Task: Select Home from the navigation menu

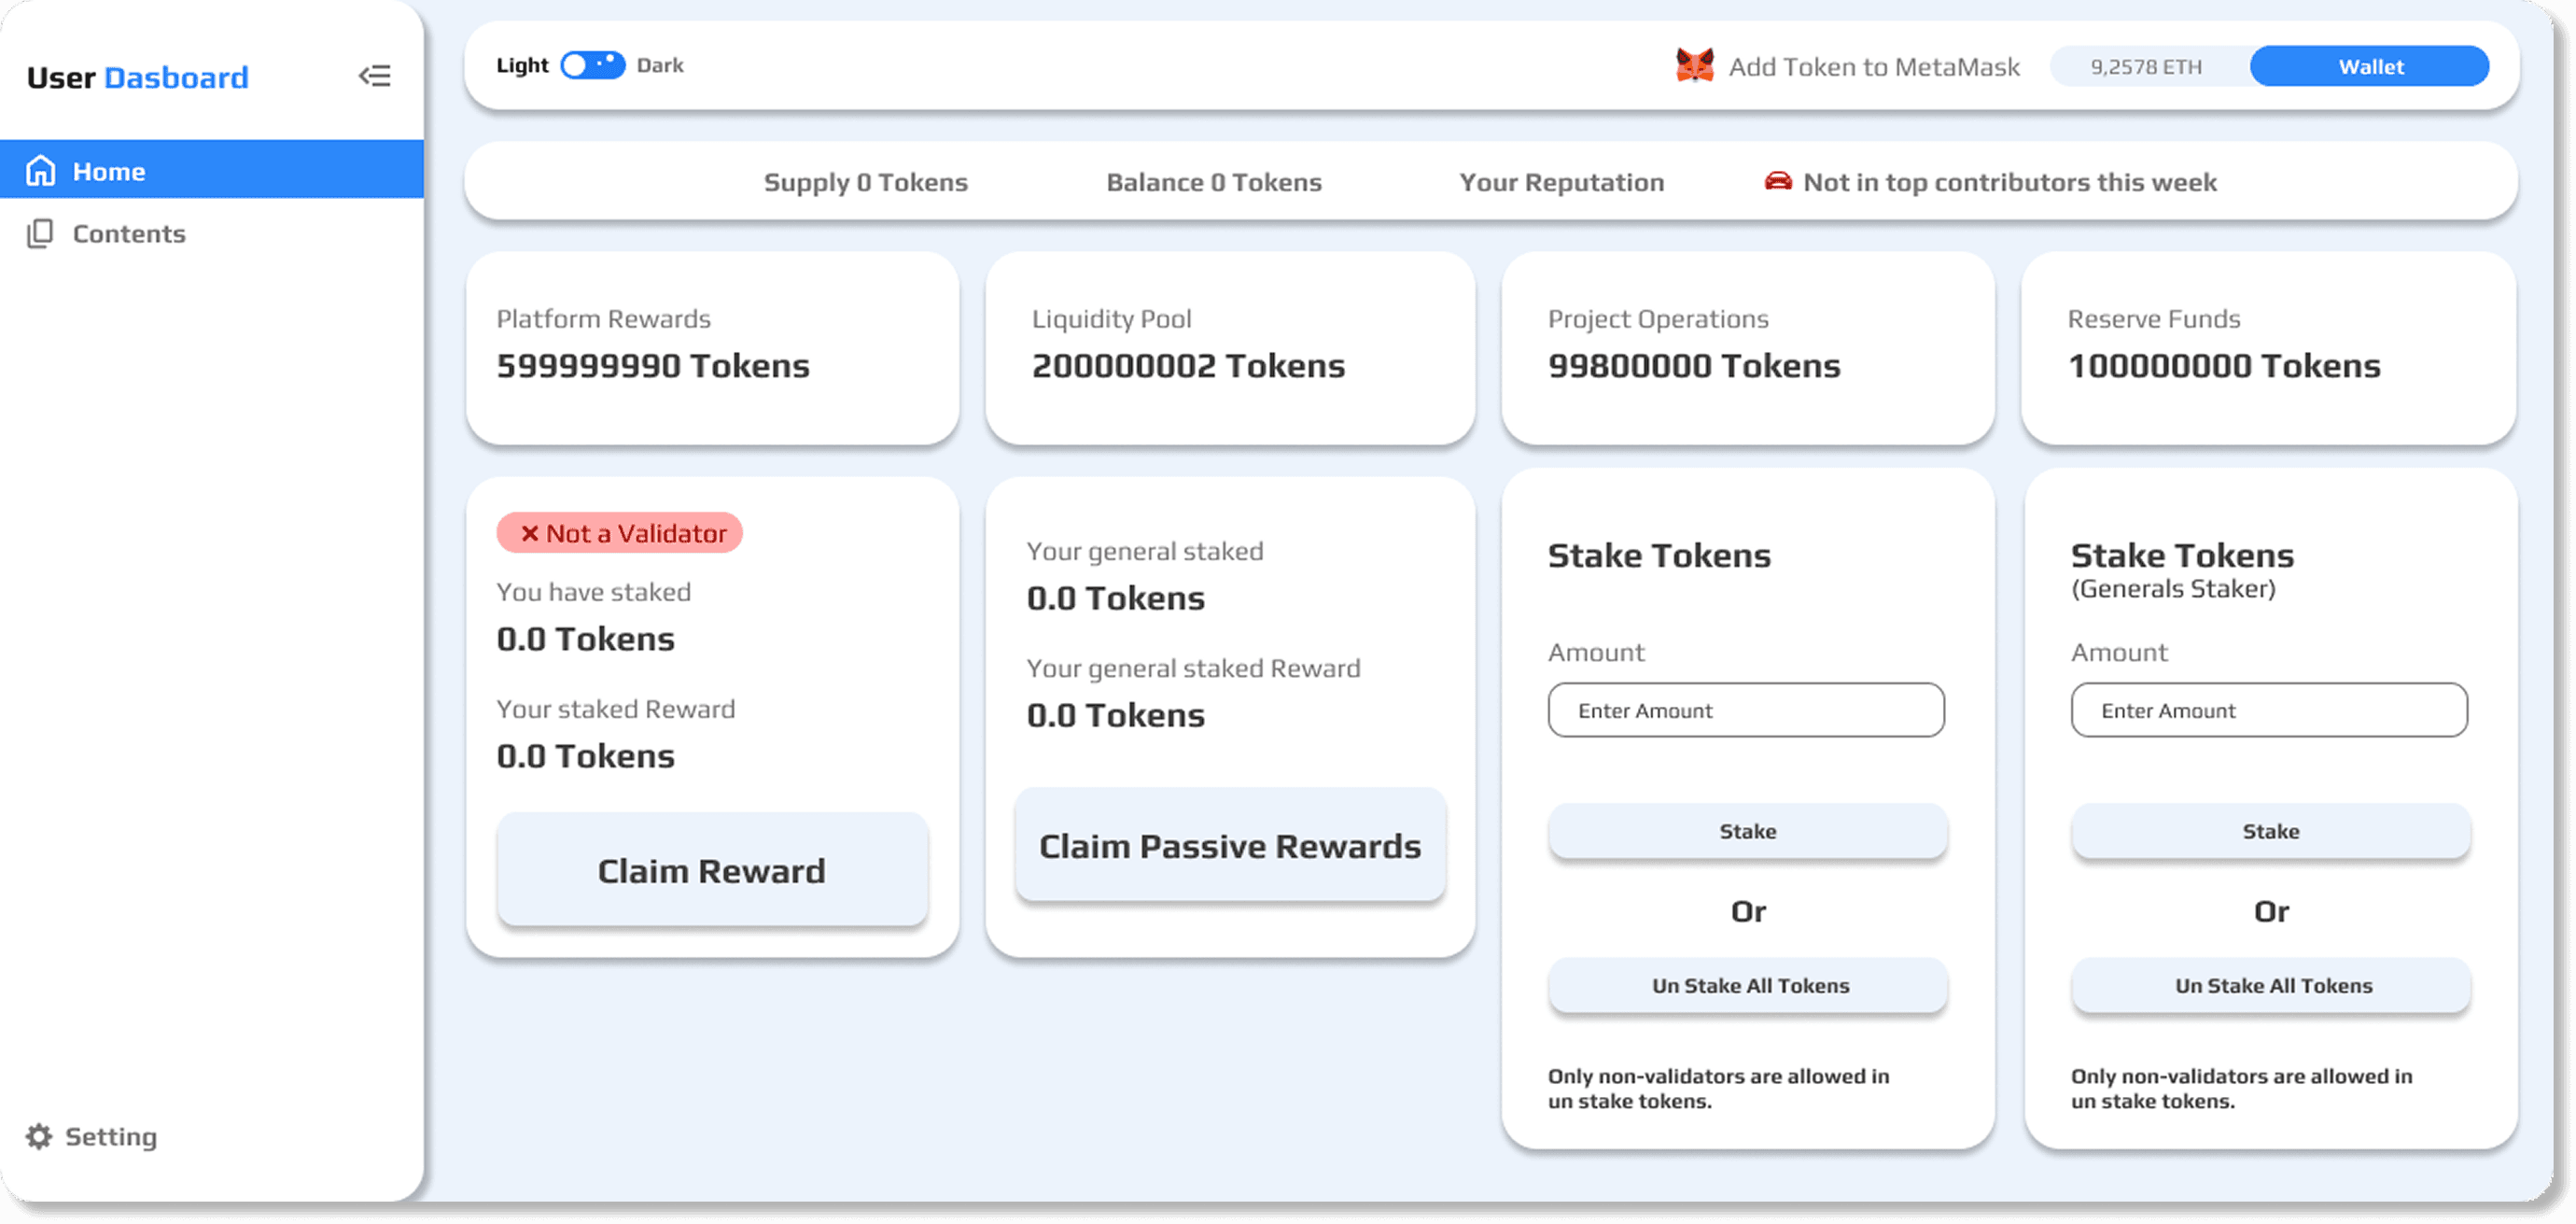Action: click(109, 170)
